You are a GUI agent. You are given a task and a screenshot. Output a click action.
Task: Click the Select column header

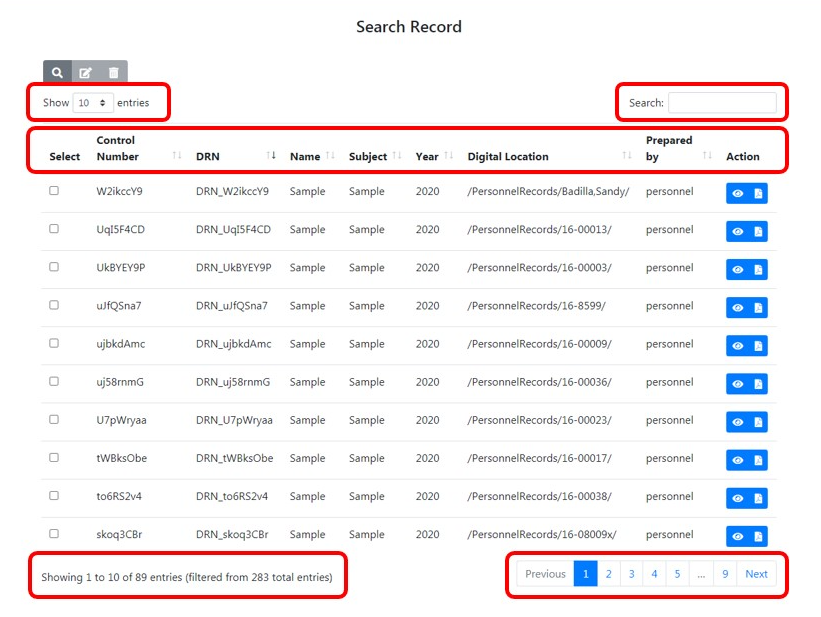click(65, 156)
